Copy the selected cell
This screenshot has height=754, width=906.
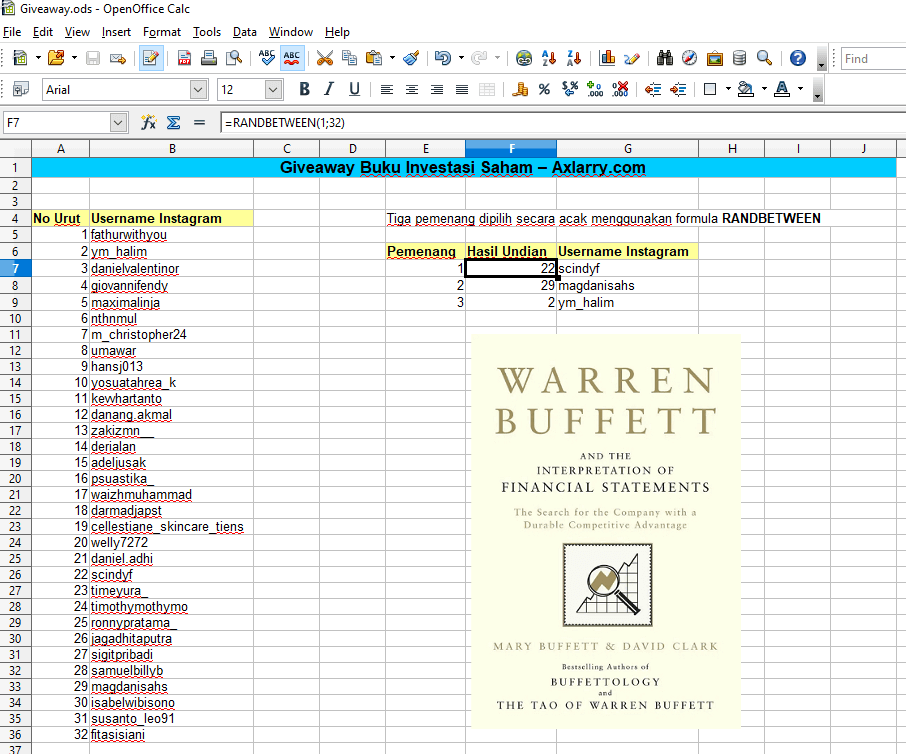tap(350, 58)
